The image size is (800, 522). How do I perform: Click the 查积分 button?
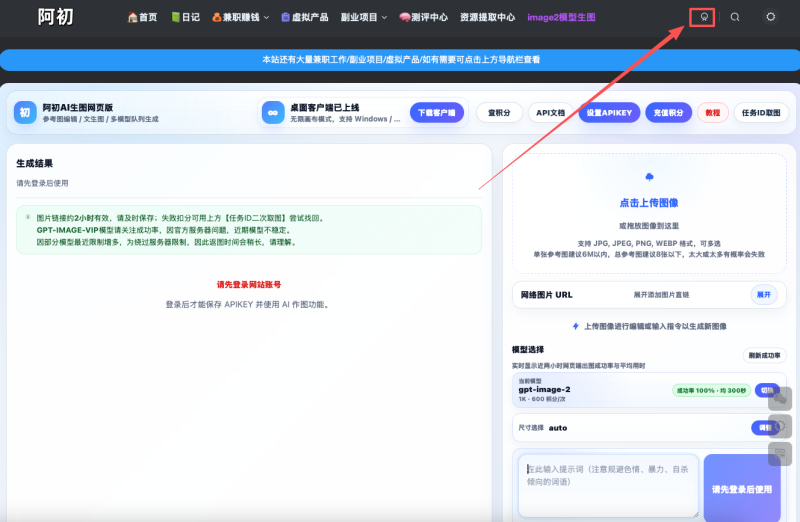tap(499, 113)
